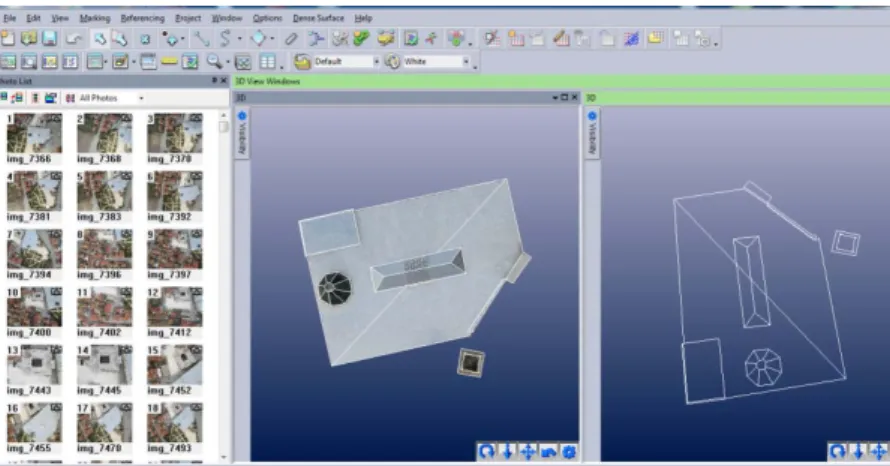Open the White material combo box

tap(436, 61)
